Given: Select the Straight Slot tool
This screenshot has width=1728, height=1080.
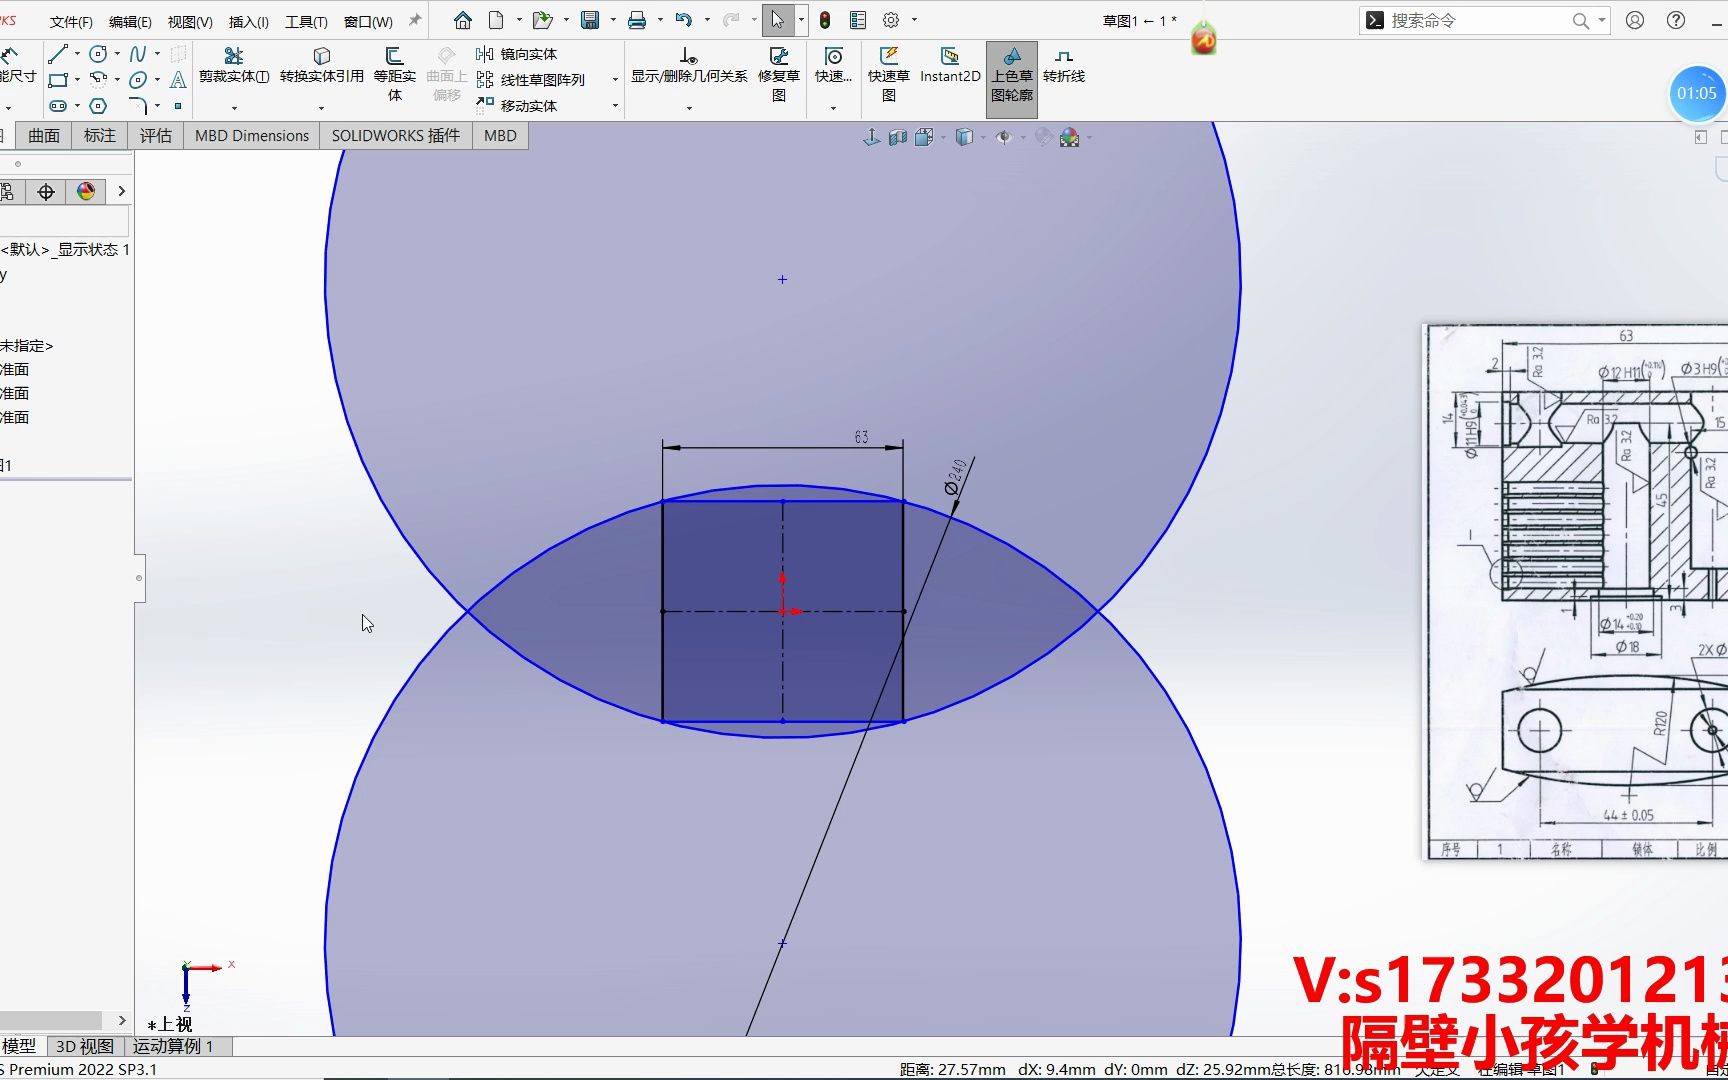Looking at the screenshot, I should click(x=58, y=106).
